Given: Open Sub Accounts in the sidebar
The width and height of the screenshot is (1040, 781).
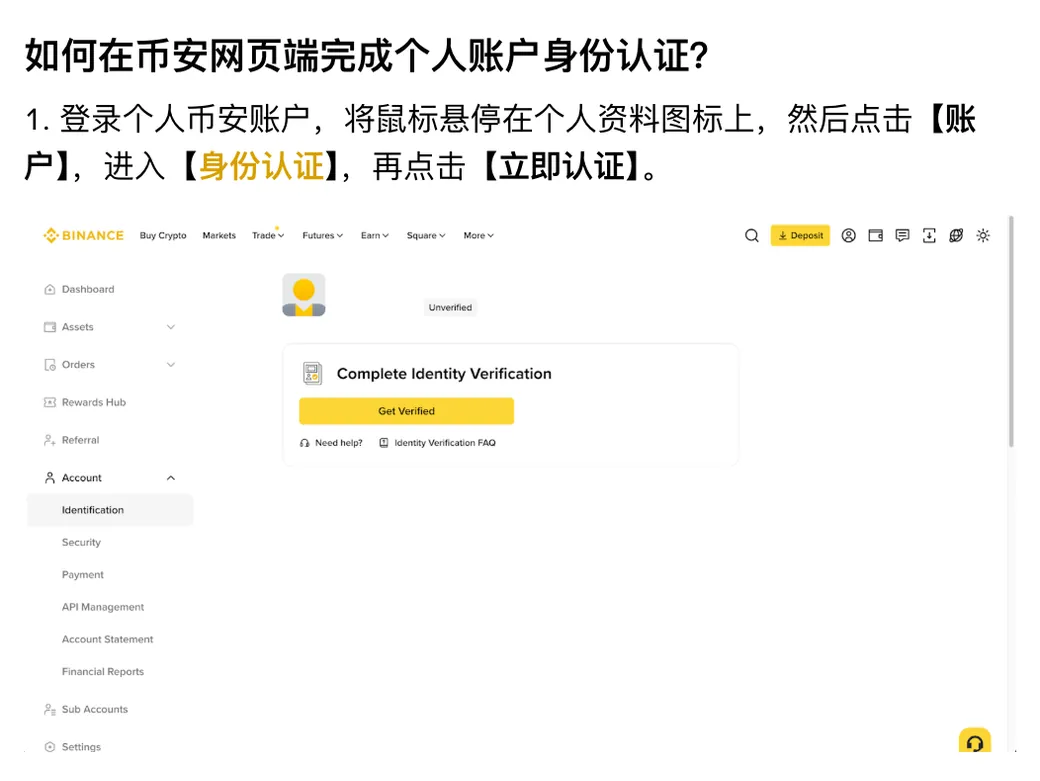Looking at the screenshot, I should [95, 709].
